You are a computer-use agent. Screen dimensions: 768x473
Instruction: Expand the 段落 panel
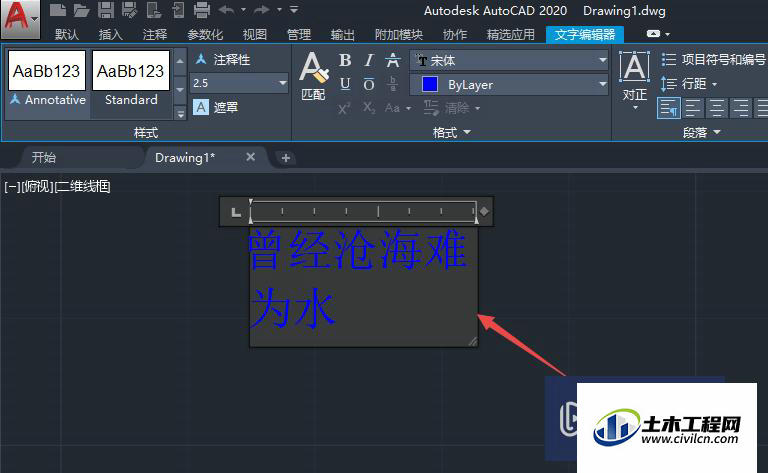click(702, 132)
